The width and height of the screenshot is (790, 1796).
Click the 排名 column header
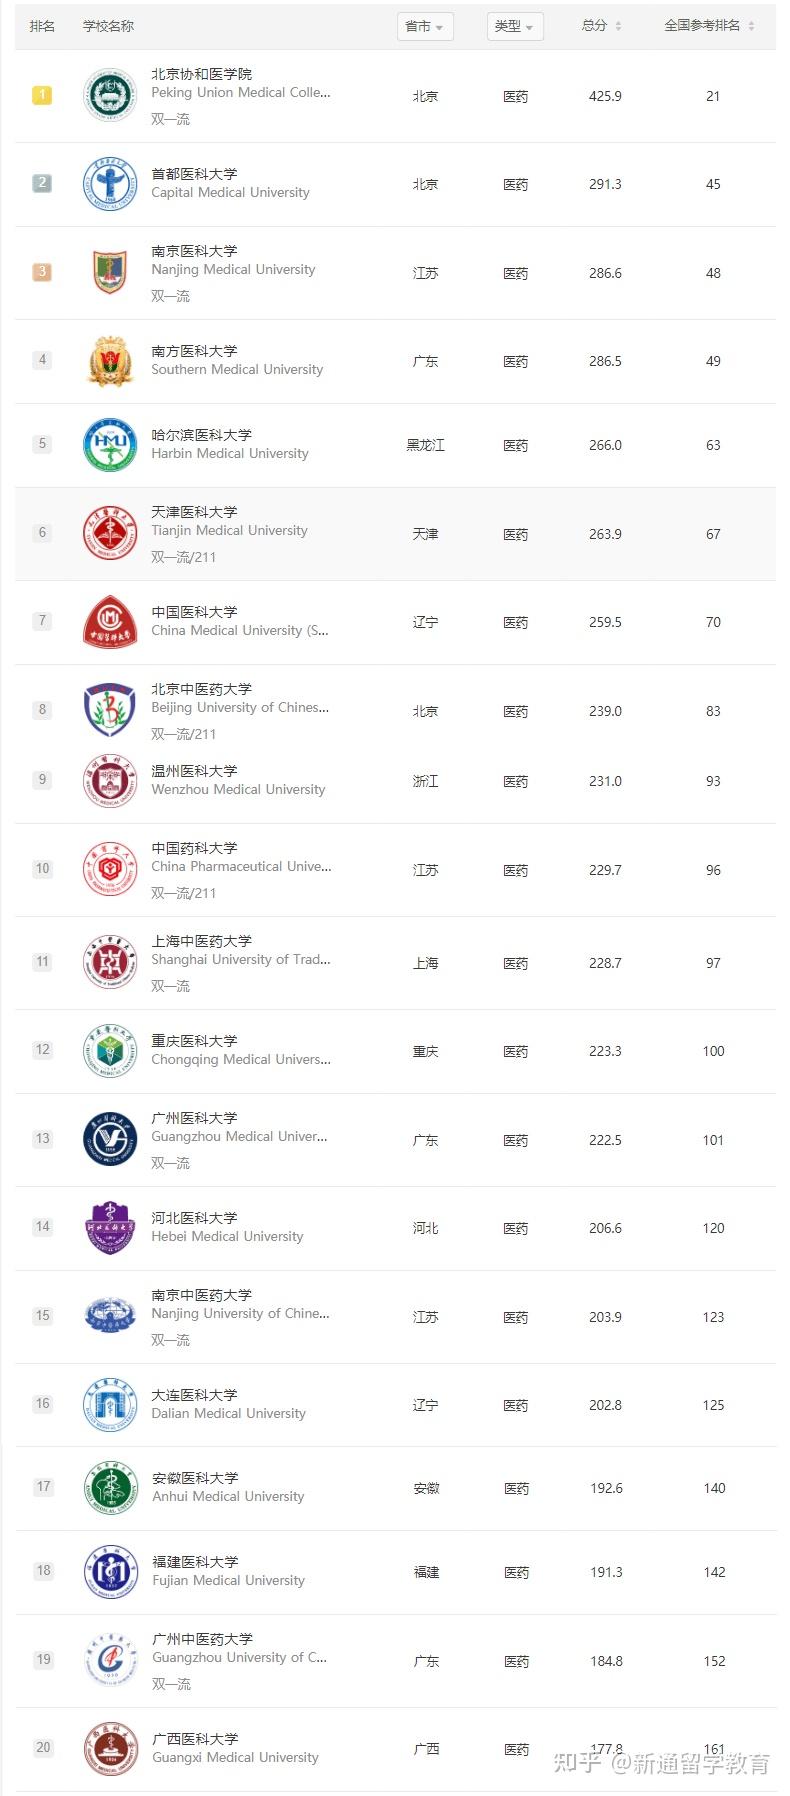[x=42, y=26]
